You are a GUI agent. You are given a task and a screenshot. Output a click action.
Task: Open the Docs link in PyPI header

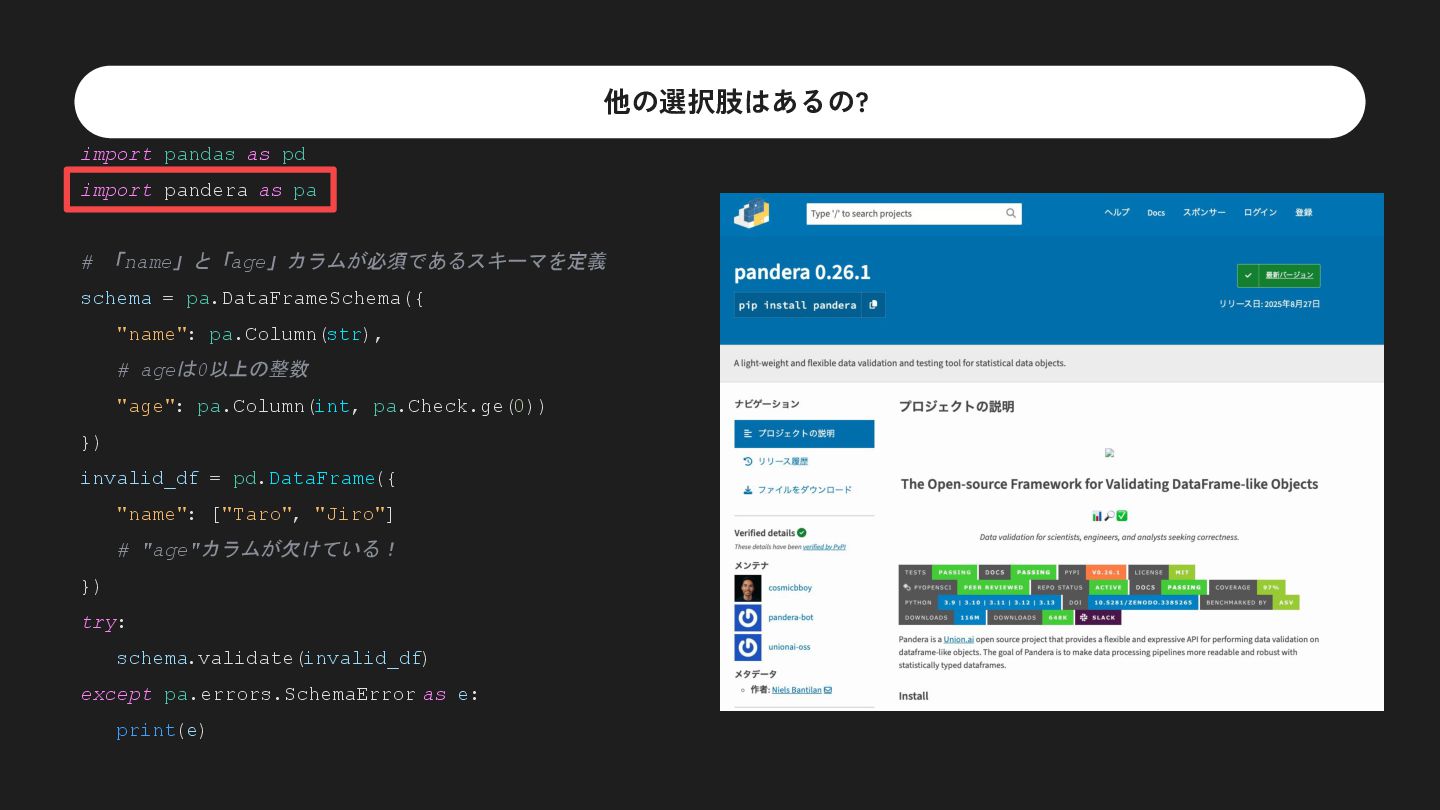[x=1156, y=212]
